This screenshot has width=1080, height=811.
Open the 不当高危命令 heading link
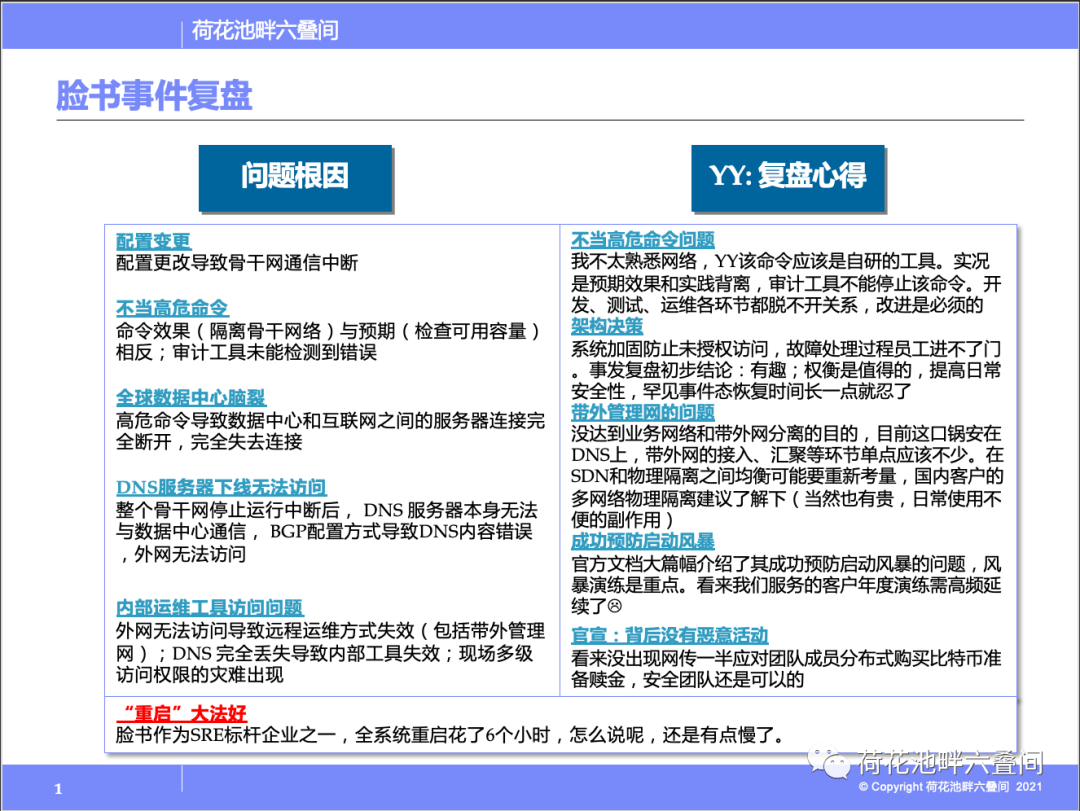point(172,308)
